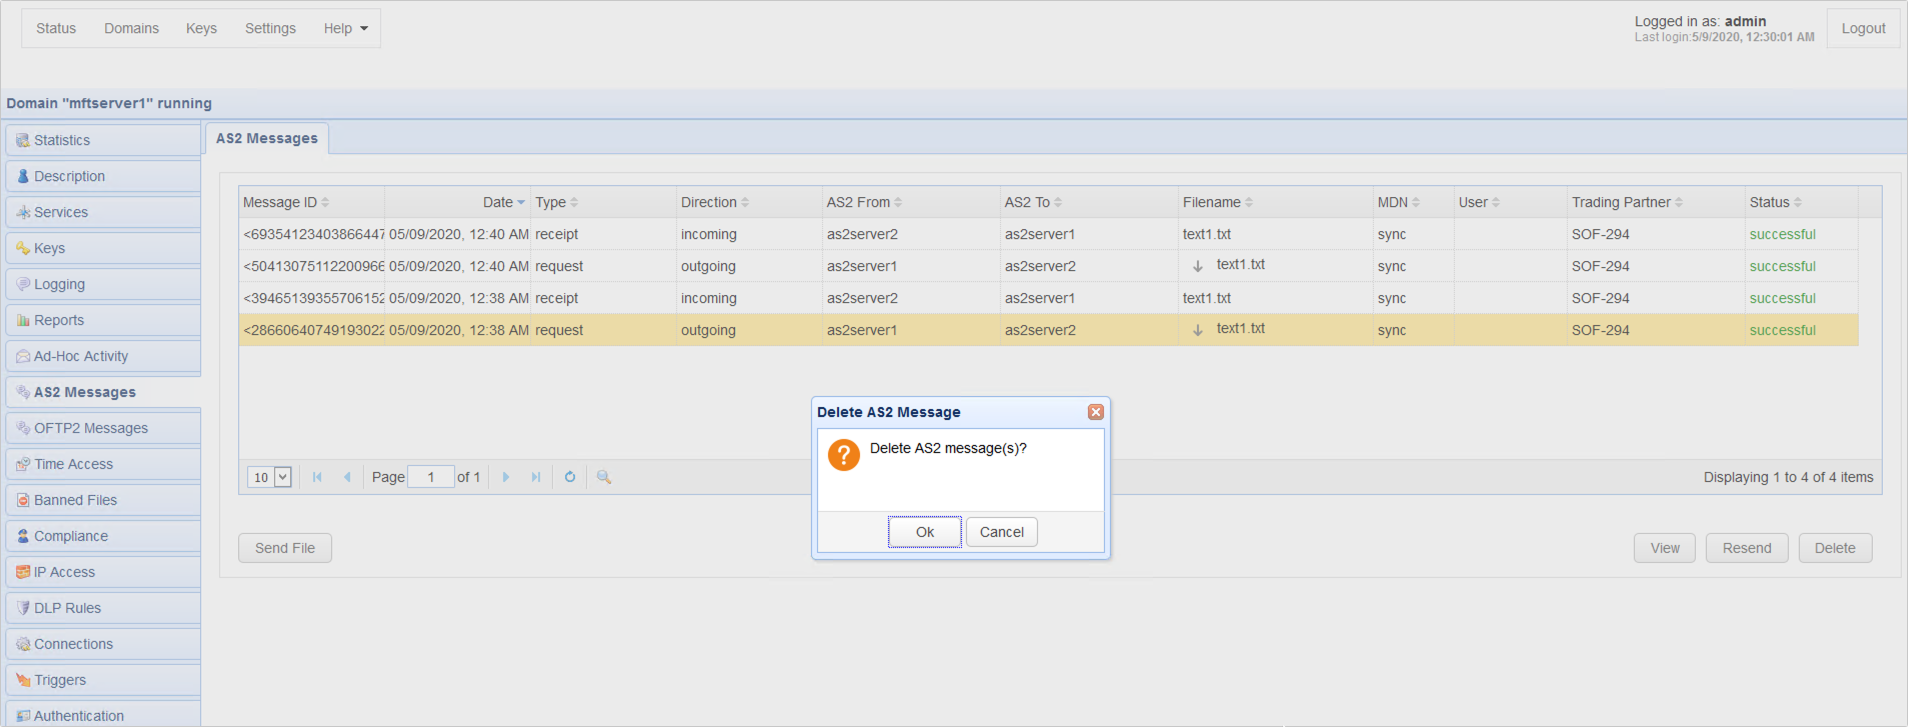Viewport: 1908px width, 727px height.
Task: Confirm deletion with Ok button
Action: [x=925, y=532]
